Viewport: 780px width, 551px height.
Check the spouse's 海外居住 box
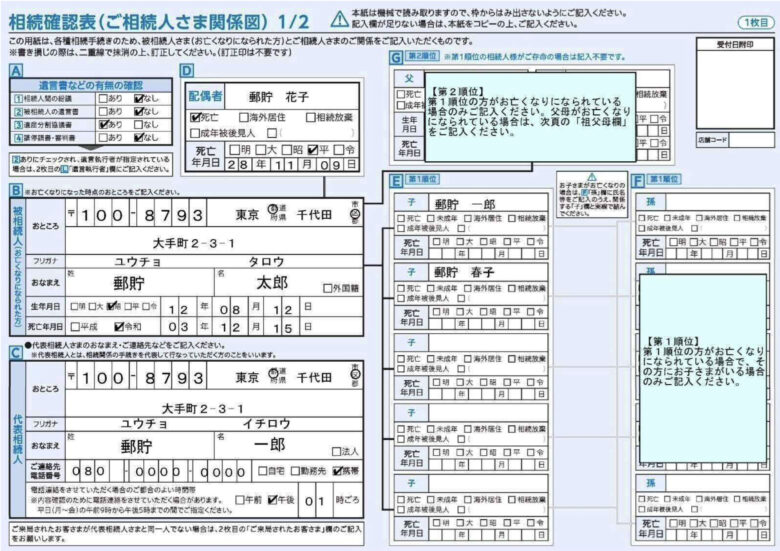click(x=243, y=117)
